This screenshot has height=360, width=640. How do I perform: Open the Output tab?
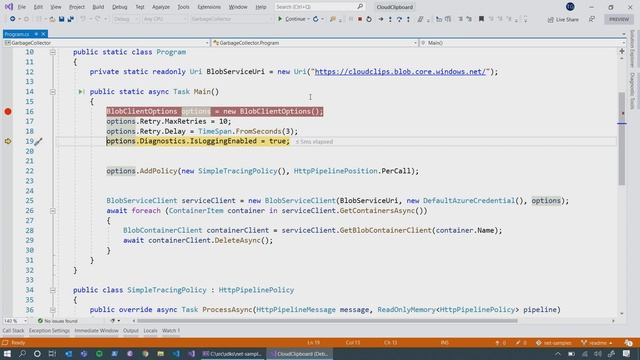131,331
